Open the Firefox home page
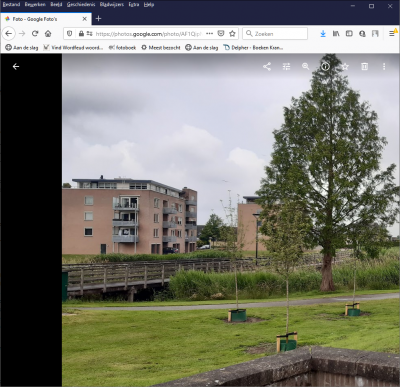Image resolution: width=400 pixels, height=387 pixels. point(48,33)
